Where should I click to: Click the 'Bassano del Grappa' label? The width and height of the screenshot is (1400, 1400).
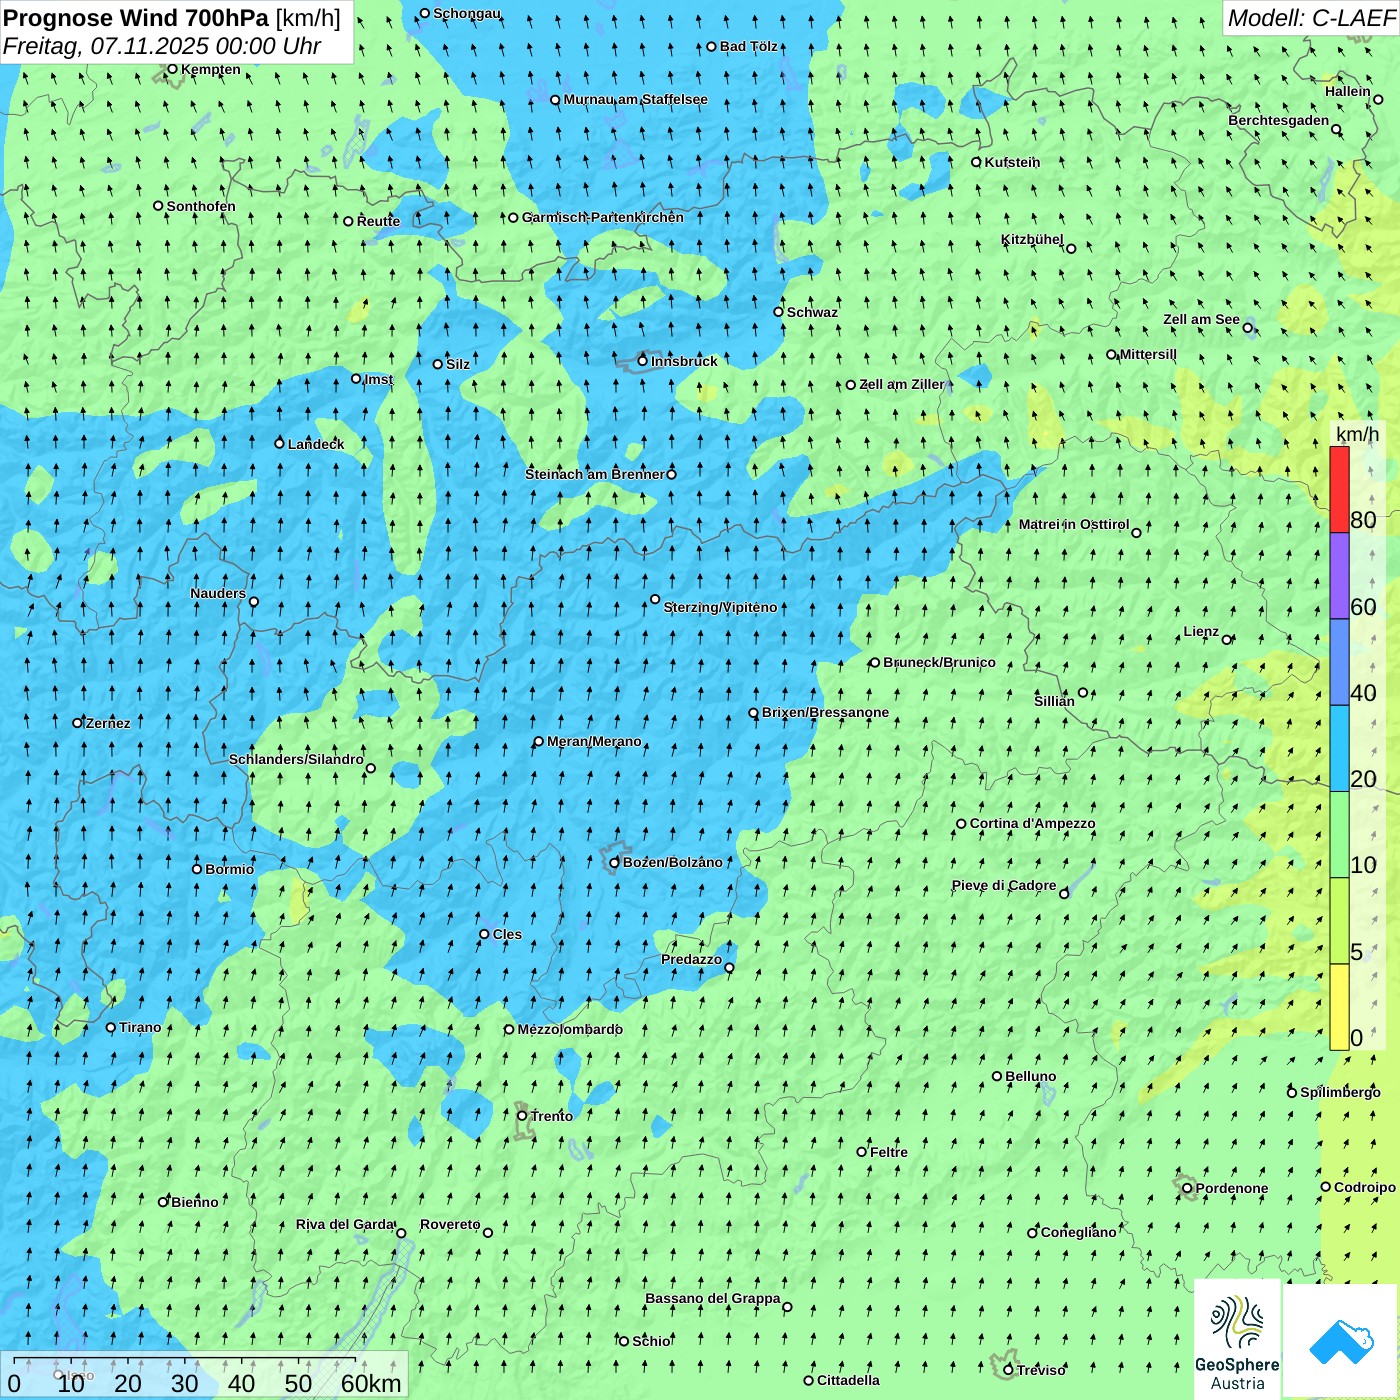(x=713, y=1298)
